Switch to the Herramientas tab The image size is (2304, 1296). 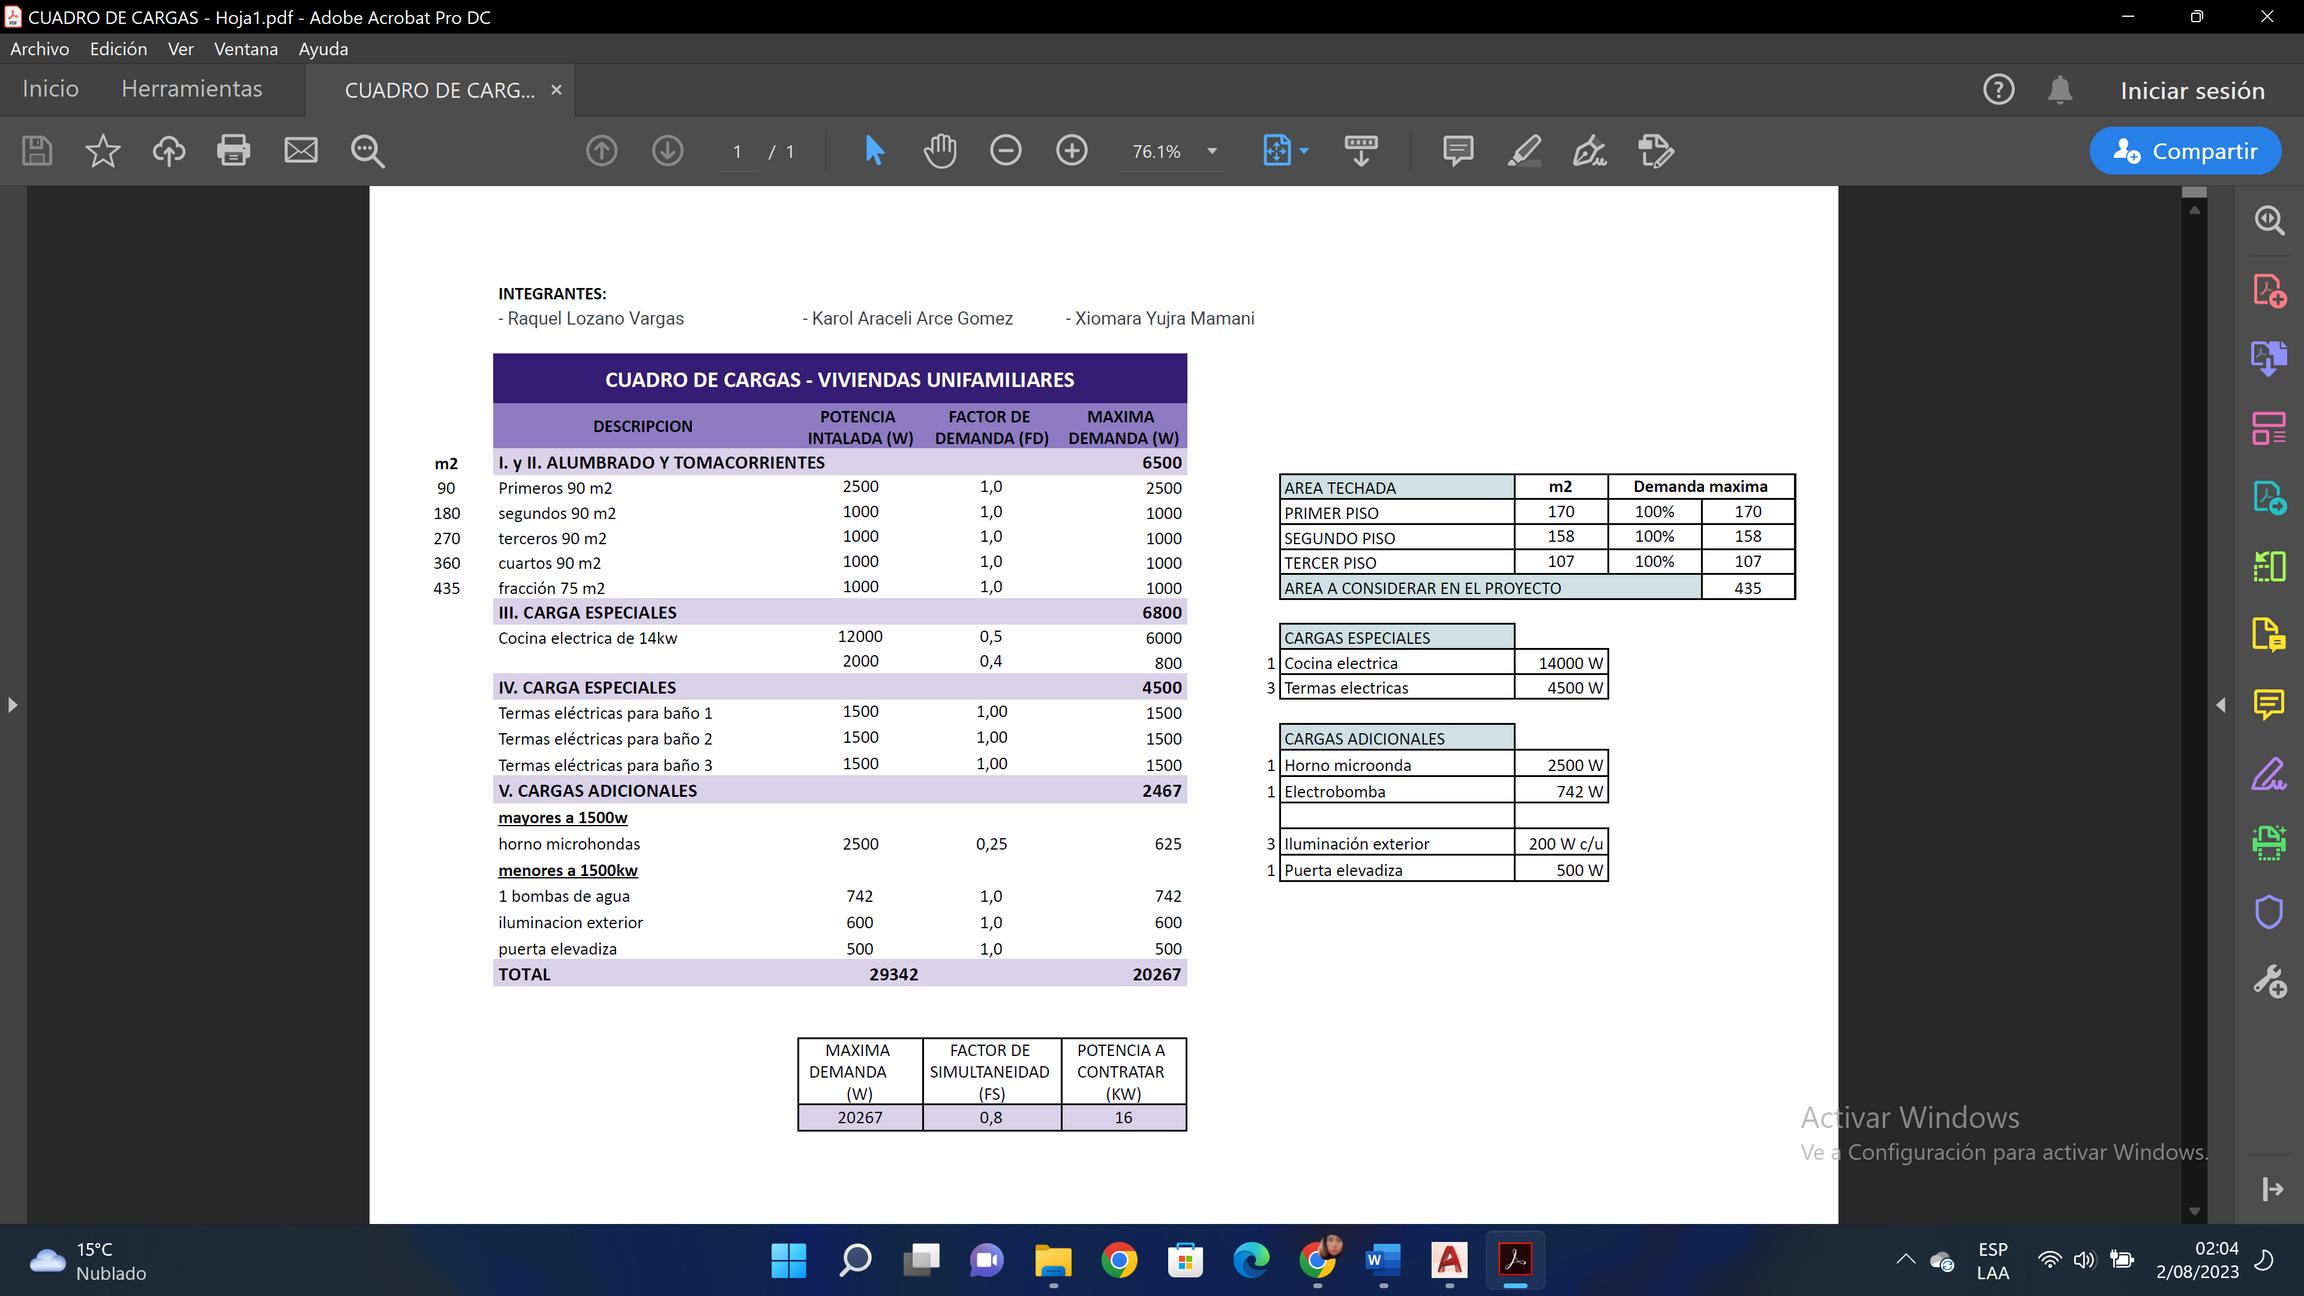pos(191,89)
